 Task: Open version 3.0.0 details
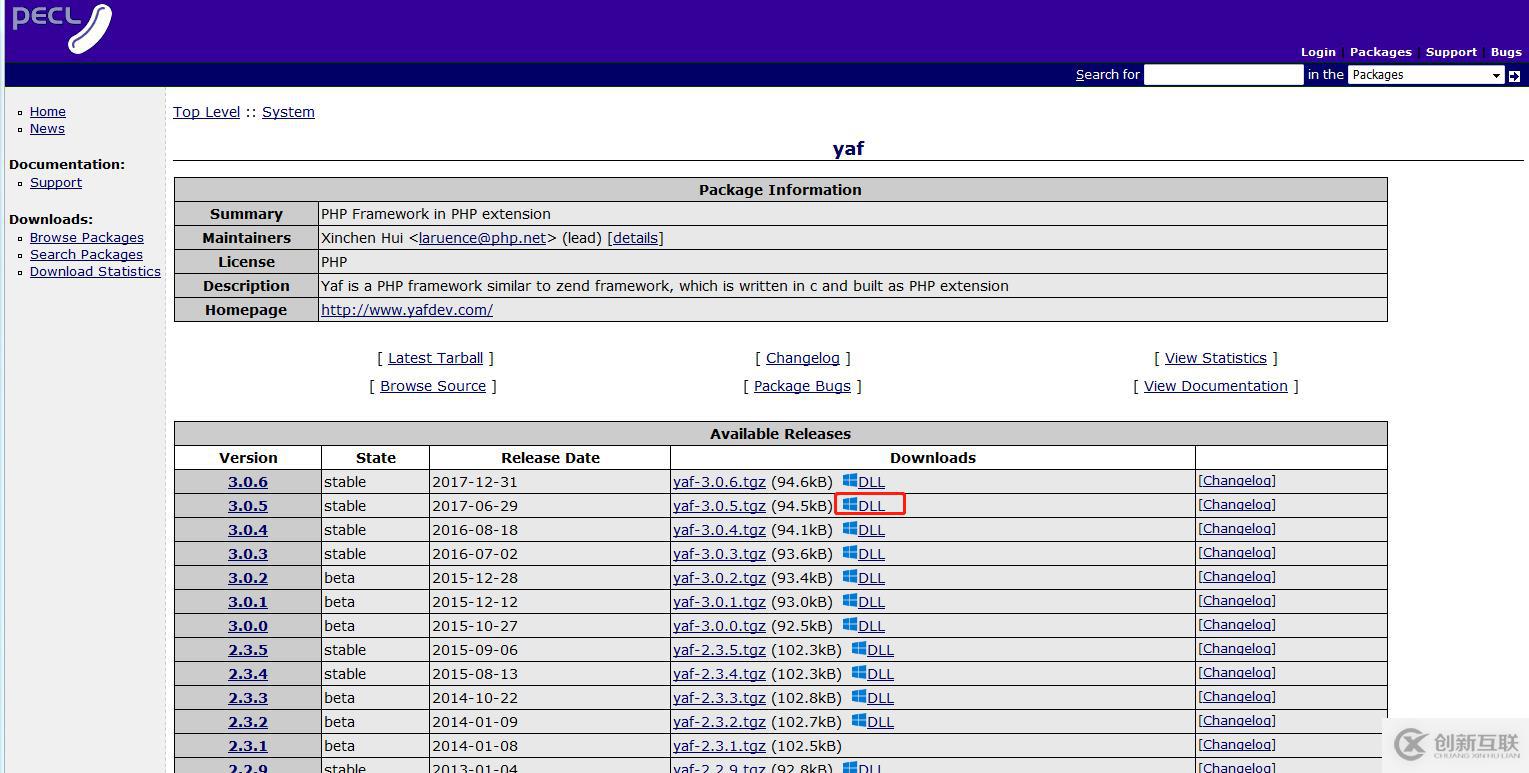(248, 626)
